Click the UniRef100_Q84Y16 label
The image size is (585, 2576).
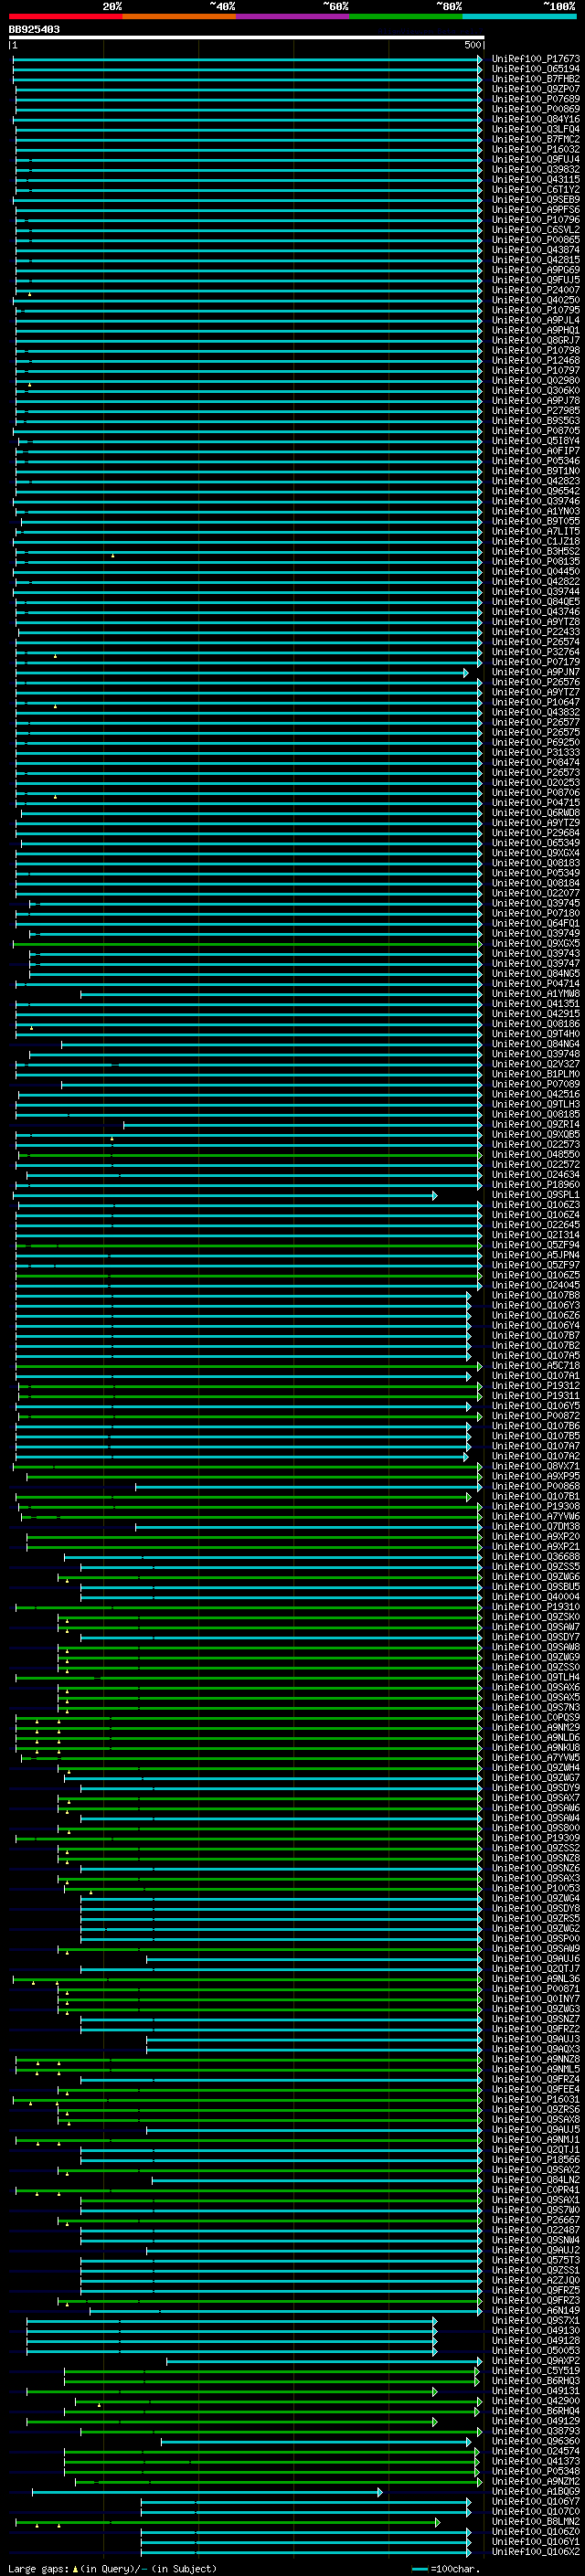coord(535,119)
